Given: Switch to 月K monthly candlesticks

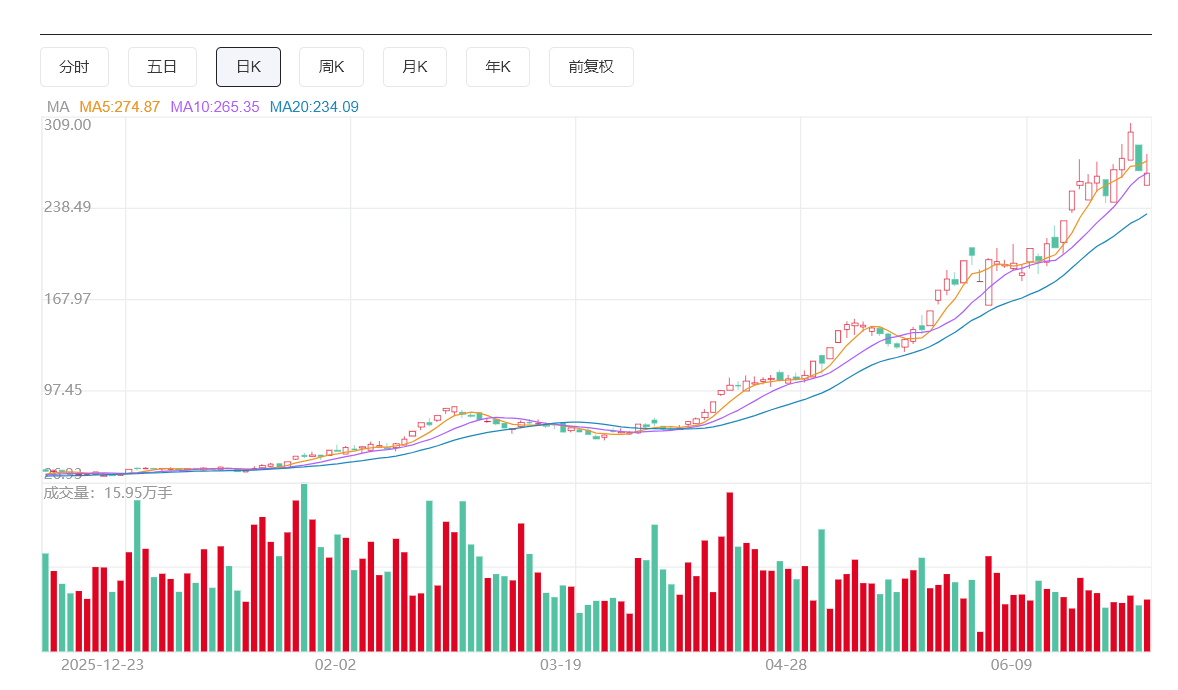Looking at the screenshot, I should pos(415,67).
